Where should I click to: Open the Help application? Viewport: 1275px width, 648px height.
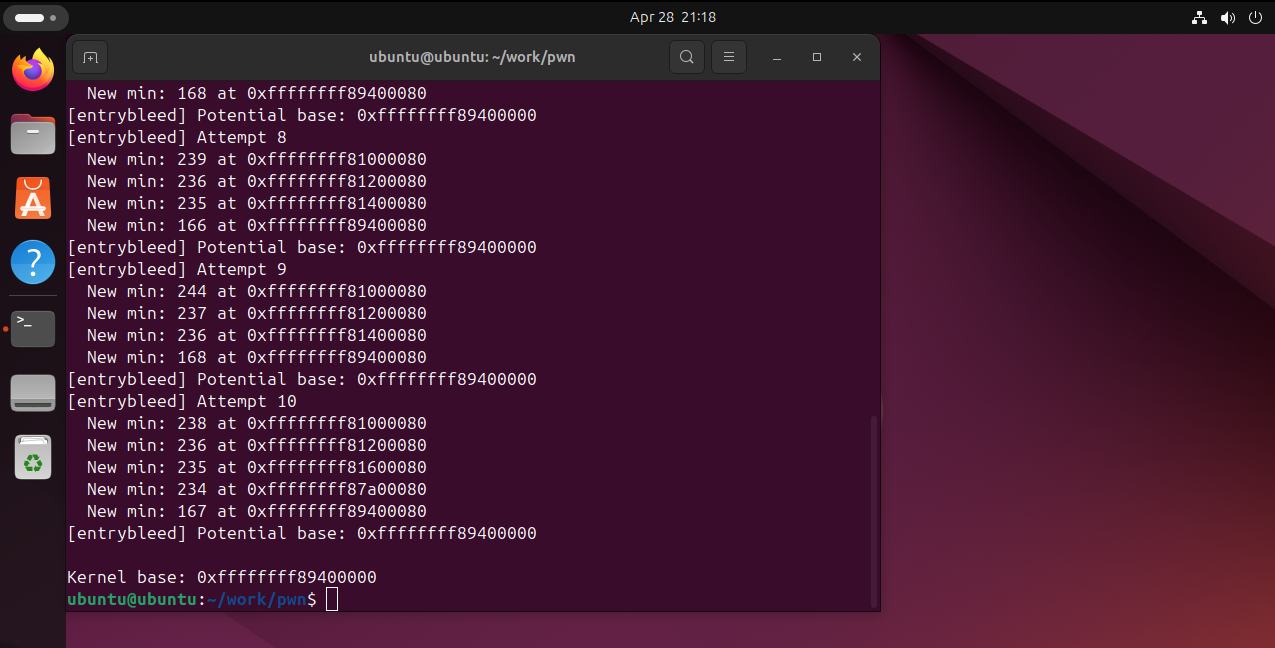tap(33, 262)
